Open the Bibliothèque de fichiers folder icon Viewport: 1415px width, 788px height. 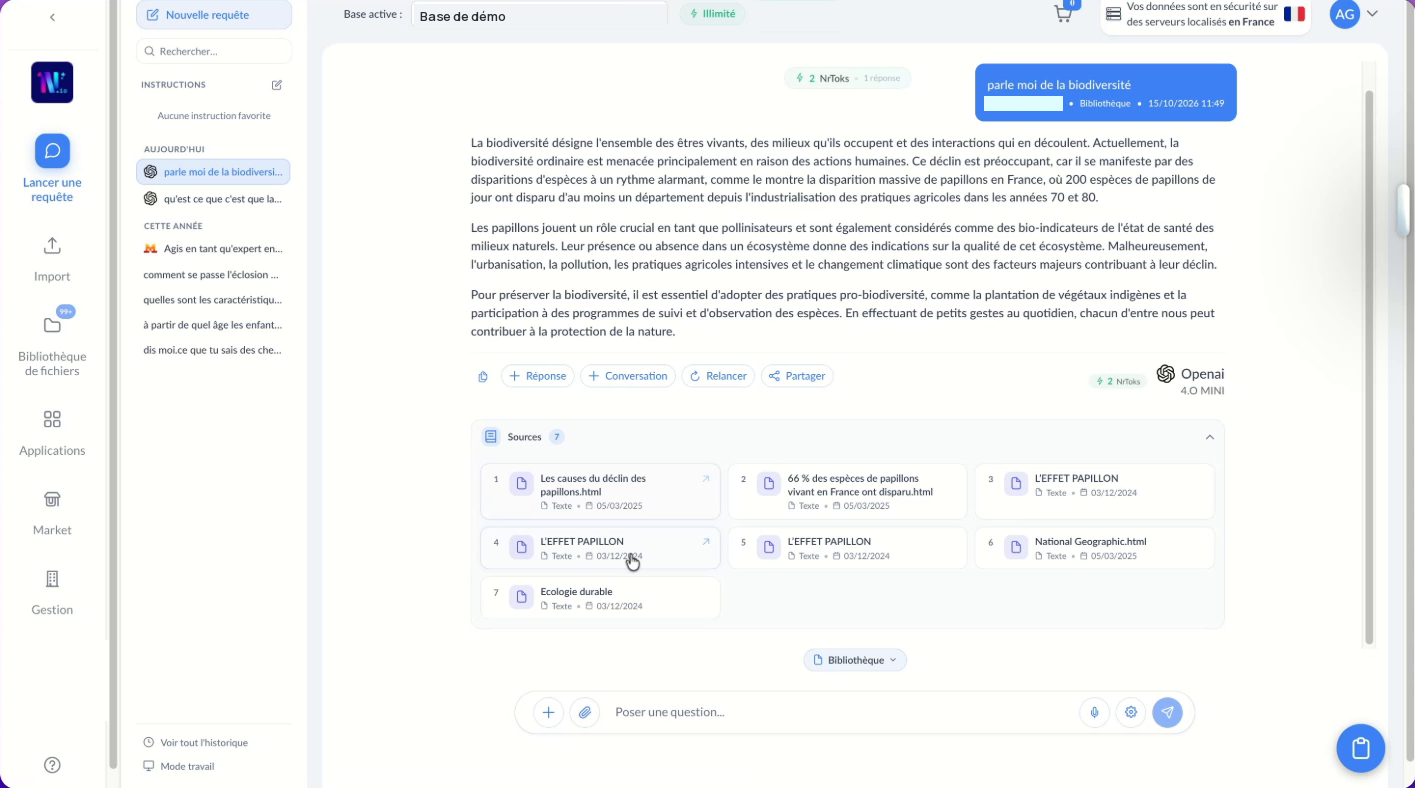pos(52,325)
